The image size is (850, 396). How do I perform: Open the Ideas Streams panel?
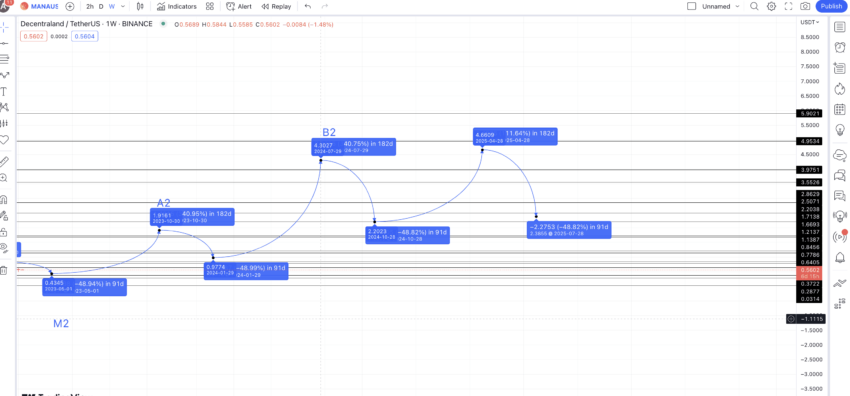coord(840,216)
